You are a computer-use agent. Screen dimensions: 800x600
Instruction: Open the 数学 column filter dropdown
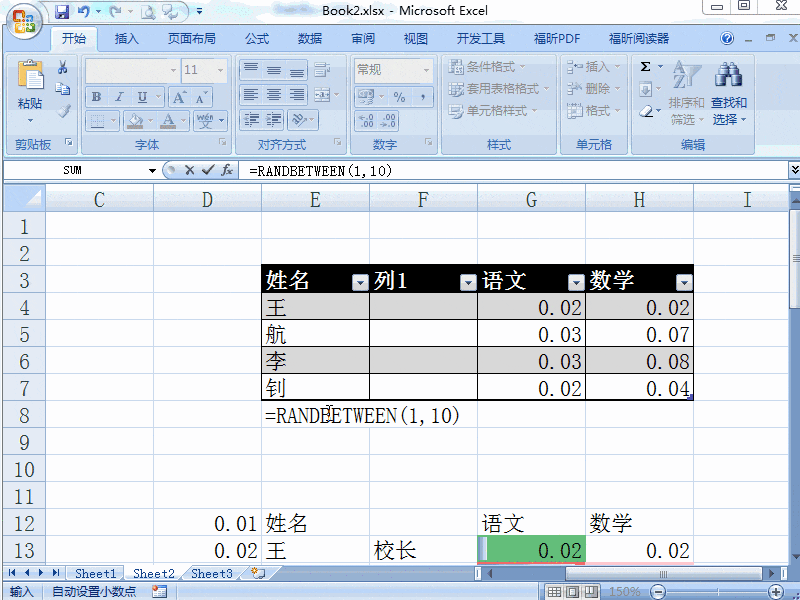click(x=684, y=282)
